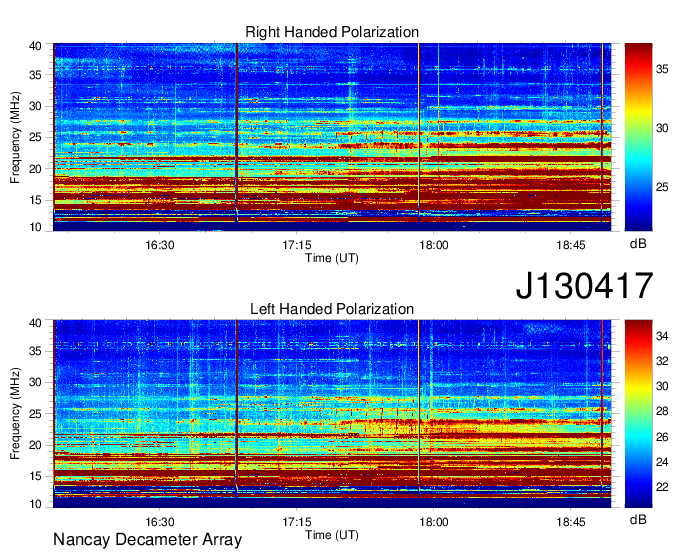Click the 10 MHz tick on Right Handed plot

36,227
